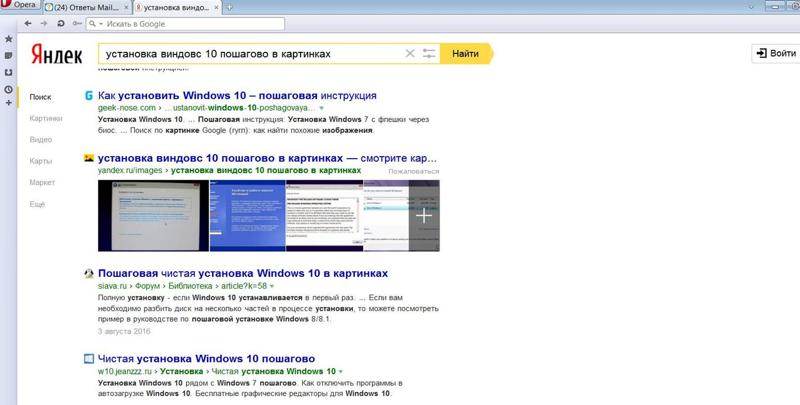
Task: Show more images with plus overlay
Action: coord(424,215)
